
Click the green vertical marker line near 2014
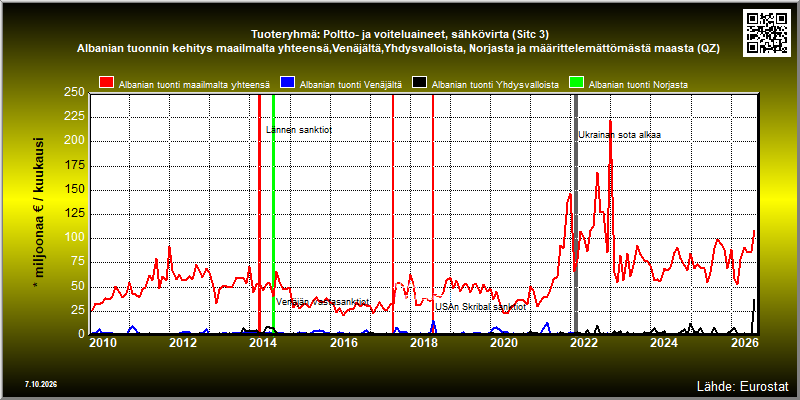(x=273, y=213)
